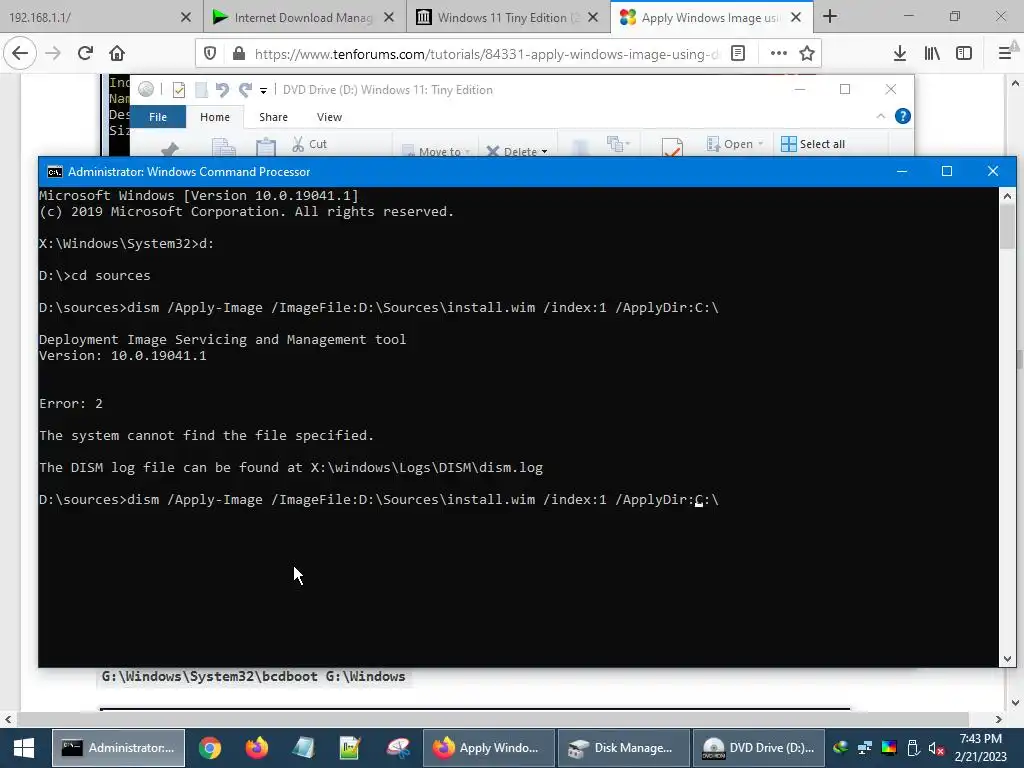Open the page actions three-dot menu
Screen dimensions: 1024x768
[778, 54]
